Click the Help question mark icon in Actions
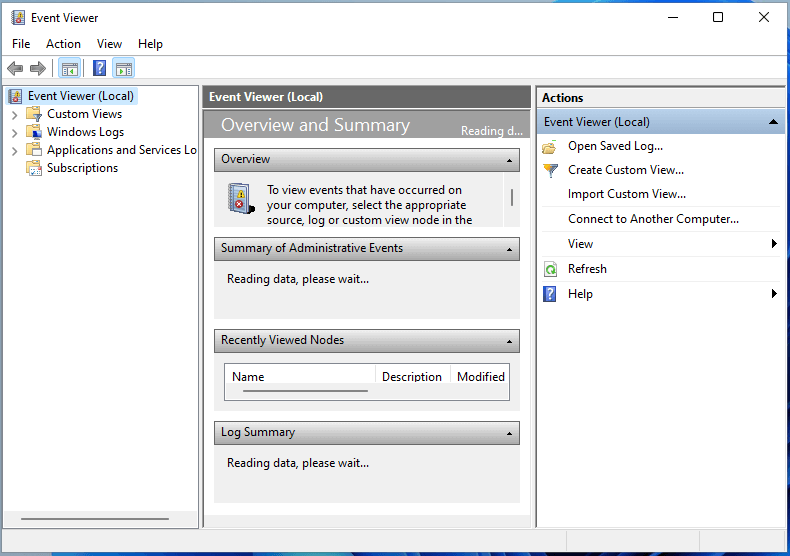 (550, 294)
